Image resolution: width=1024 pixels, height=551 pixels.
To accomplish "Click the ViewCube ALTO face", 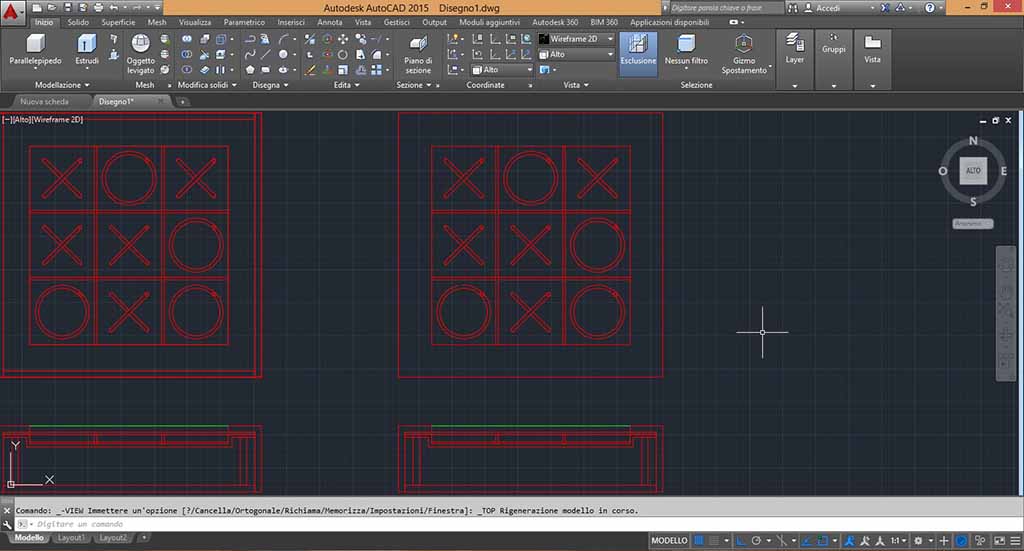I will coord(973,171).
